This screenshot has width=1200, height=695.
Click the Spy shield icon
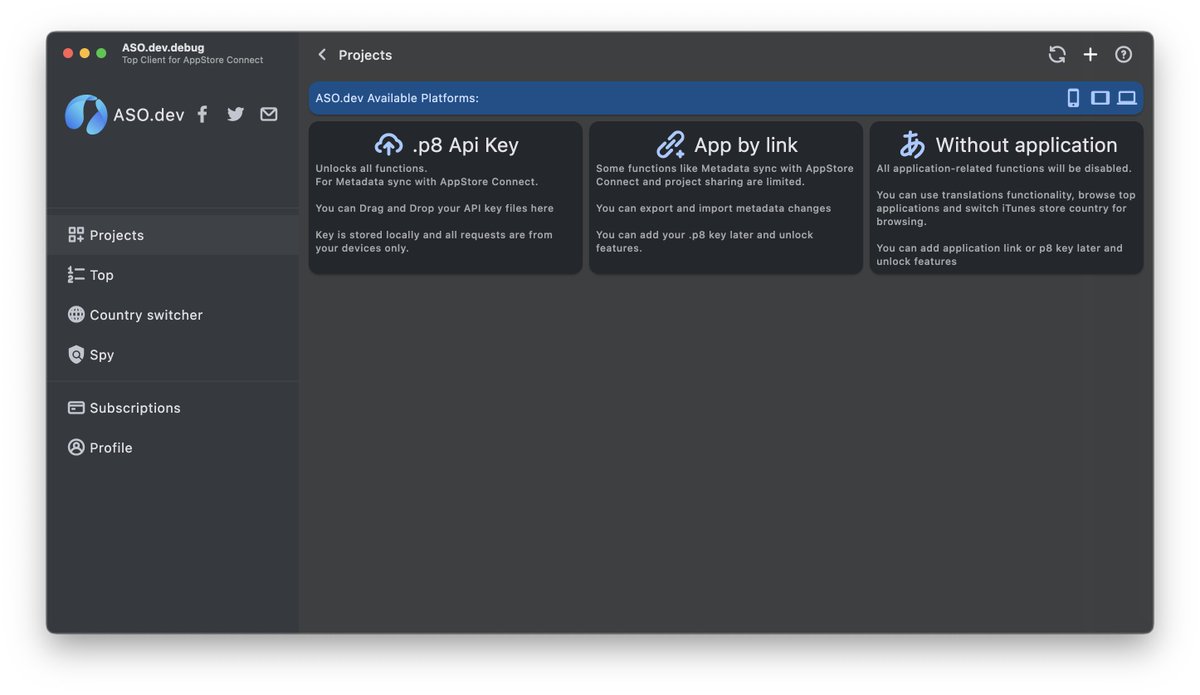pos(76,355)
